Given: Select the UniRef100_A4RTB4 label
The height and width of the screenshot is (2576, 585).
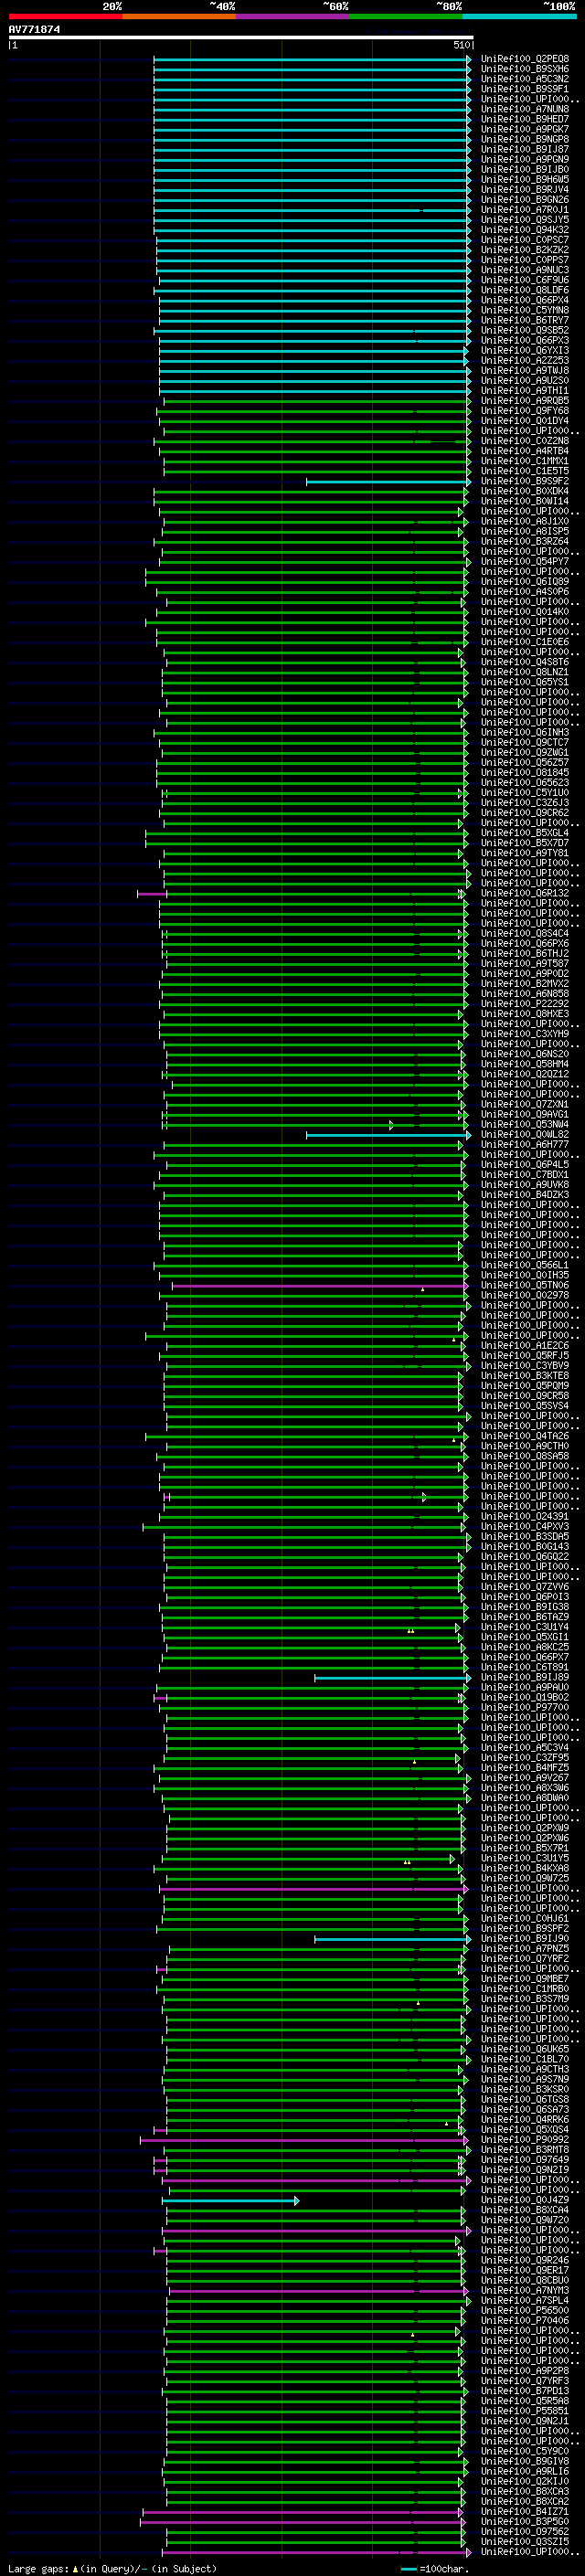Looking at the screenshot, I should pos(525,450).
